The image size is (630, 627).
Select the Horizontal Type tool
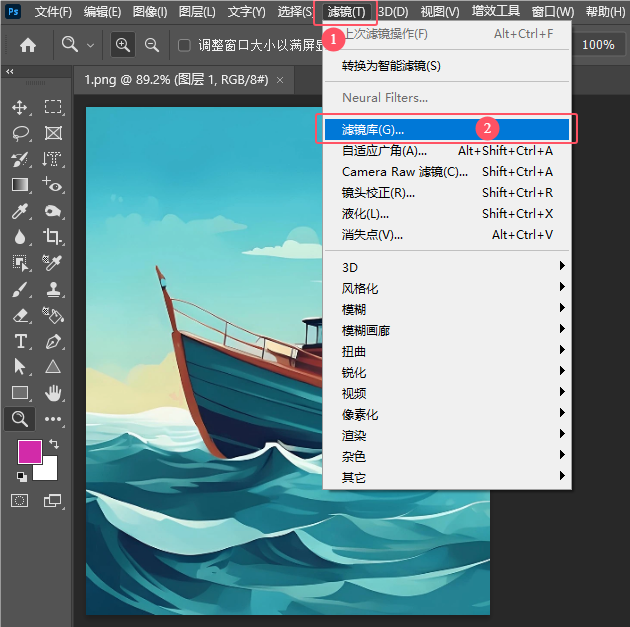pos(20,341)
